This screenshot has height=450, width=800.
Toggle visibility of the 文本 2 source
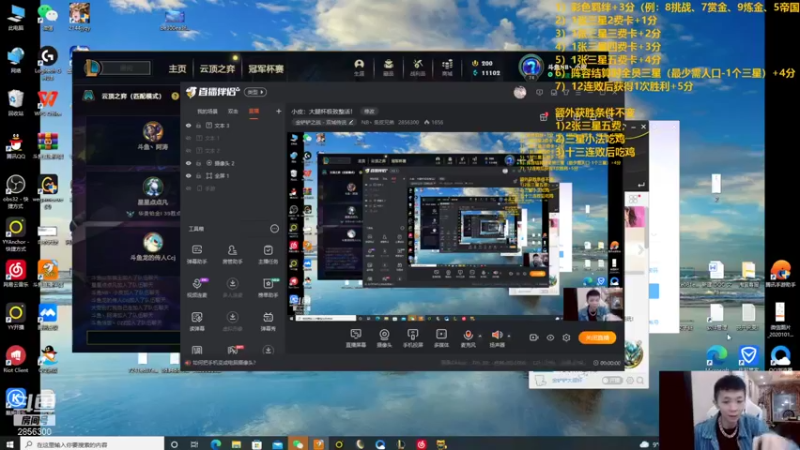pos(188,151)
